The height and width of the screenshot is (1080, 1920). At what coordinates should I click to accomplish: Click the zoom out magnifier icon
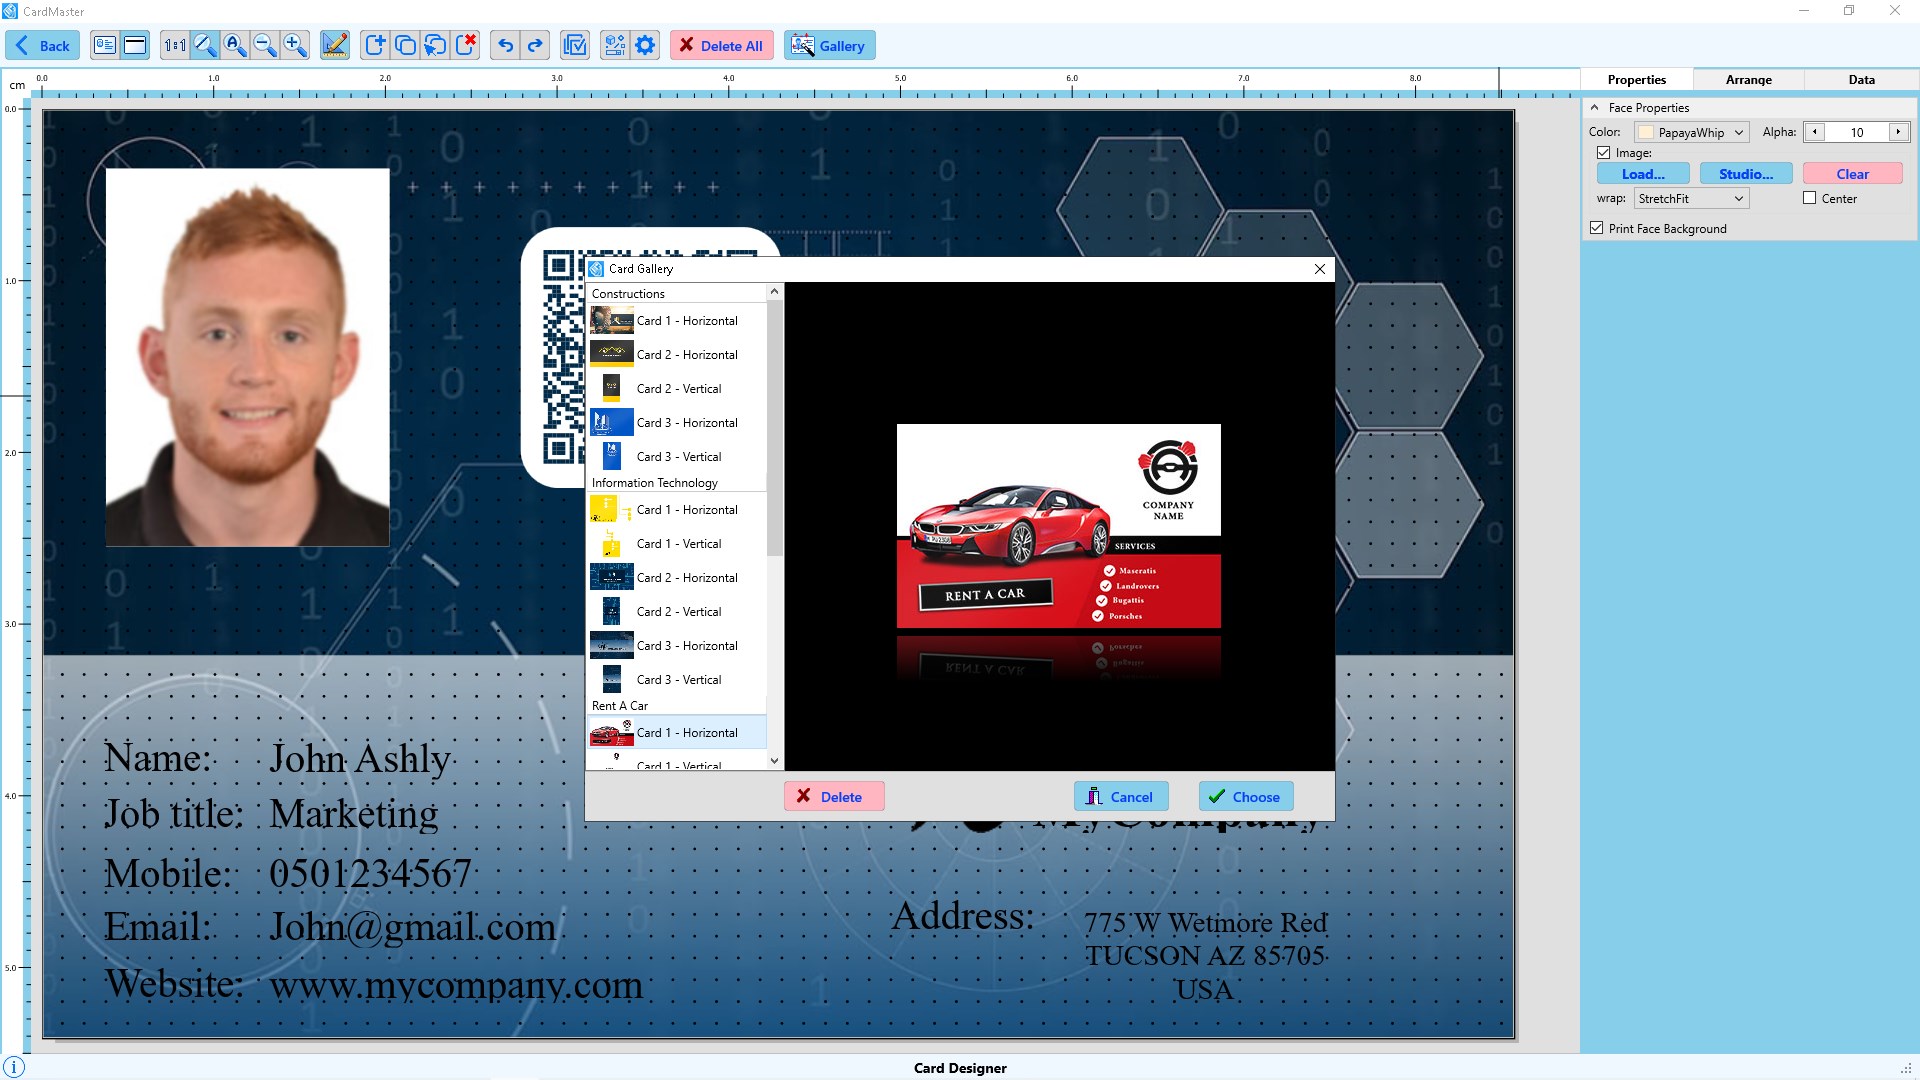pyautogui.click(x=265, y=45)
